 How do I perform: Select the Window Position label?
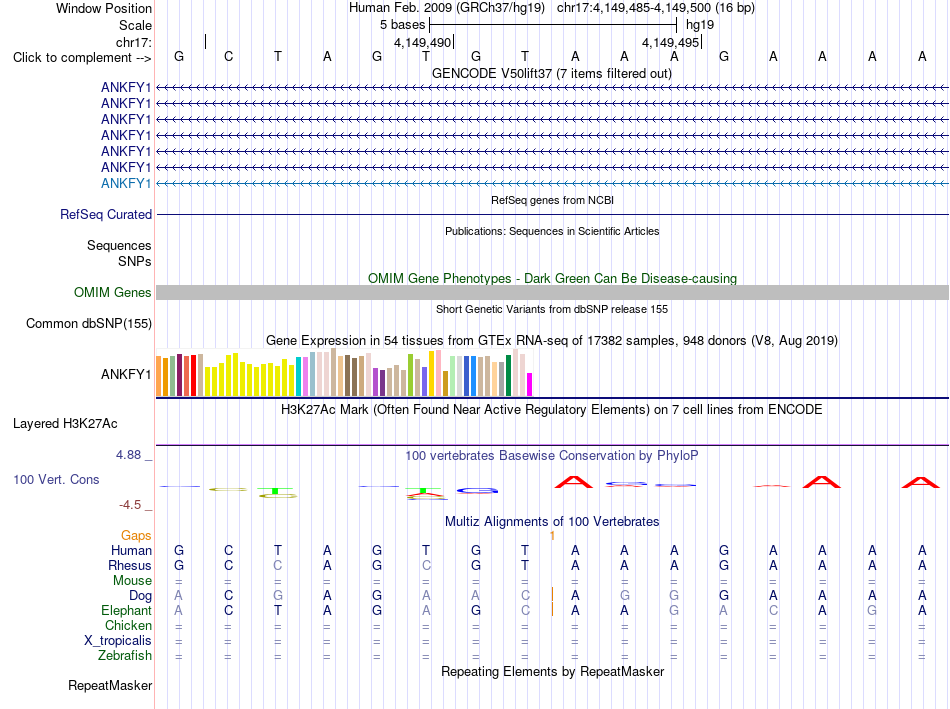tap(104, 8)
